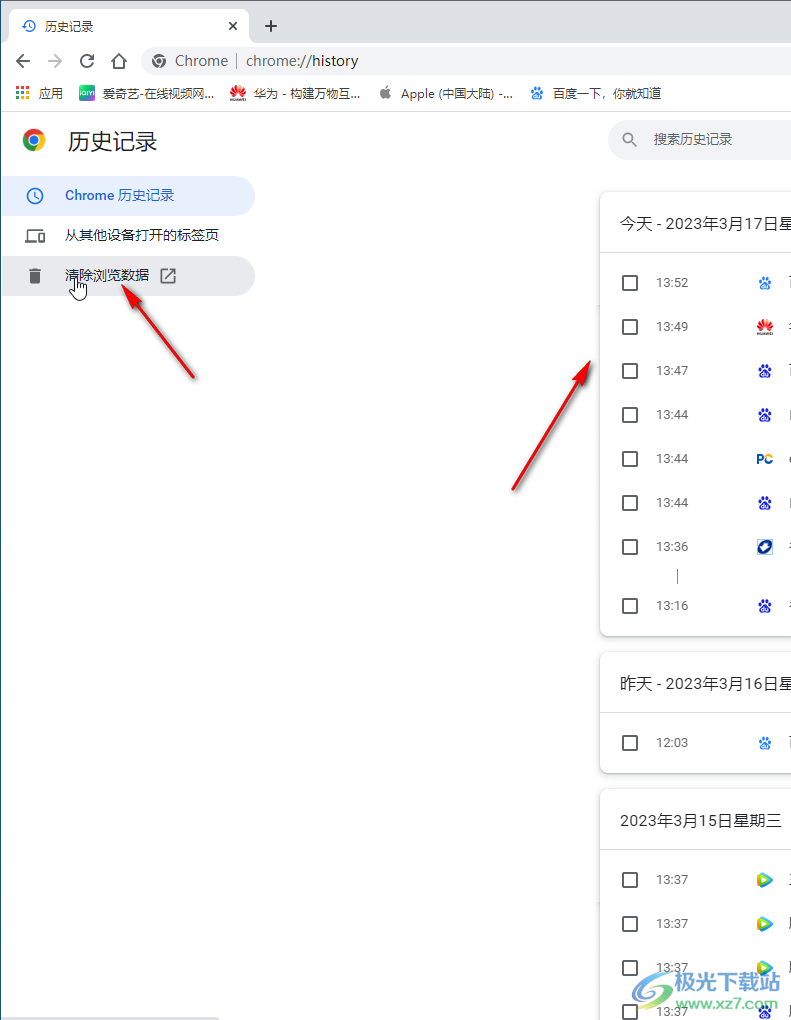791x1020 pixels.
Task: Open a new tab with the plus button
Action: (271, 26)
